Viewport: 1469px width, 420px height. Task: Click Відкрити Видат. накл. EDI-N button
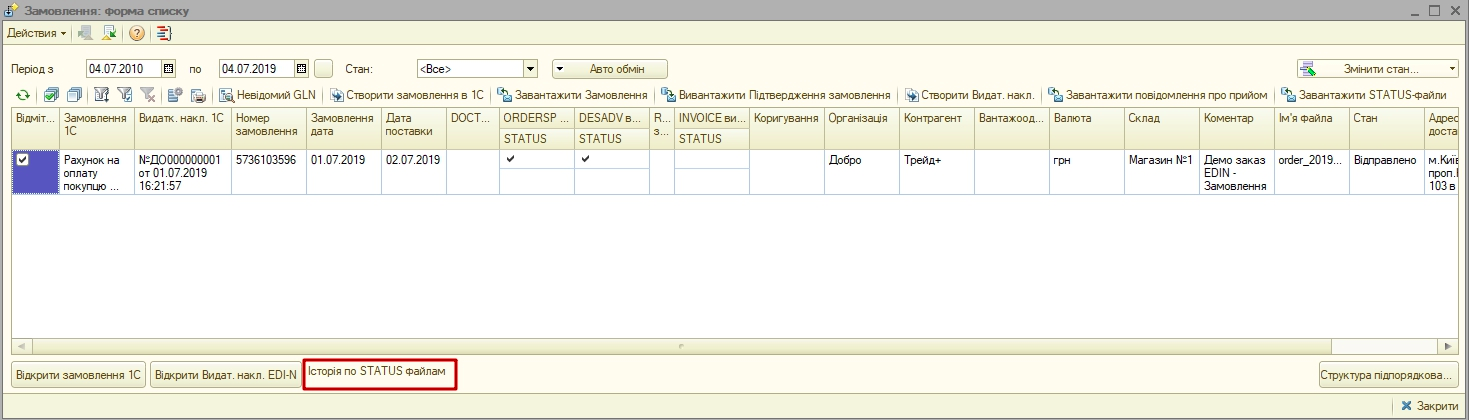coord(226,375)
